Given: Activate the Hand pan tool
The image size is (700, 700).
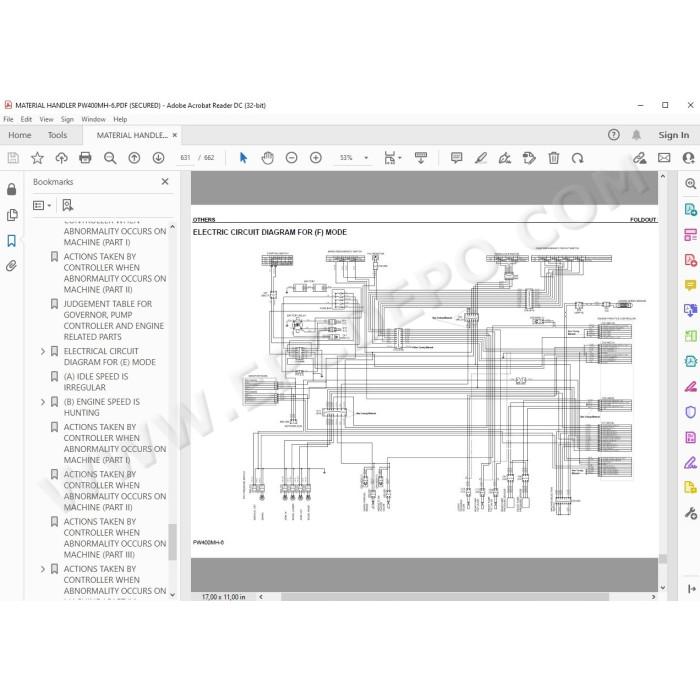Looking at the screenshot, I should (267, 158).
